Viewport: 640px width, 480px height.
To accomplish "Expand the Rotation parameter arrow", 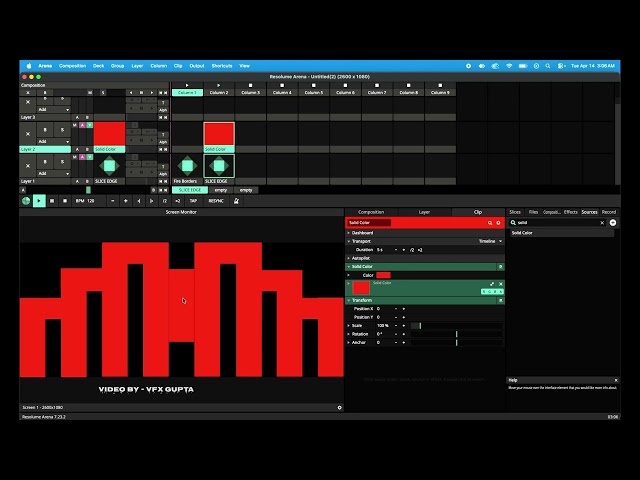I will pos(349,334).
